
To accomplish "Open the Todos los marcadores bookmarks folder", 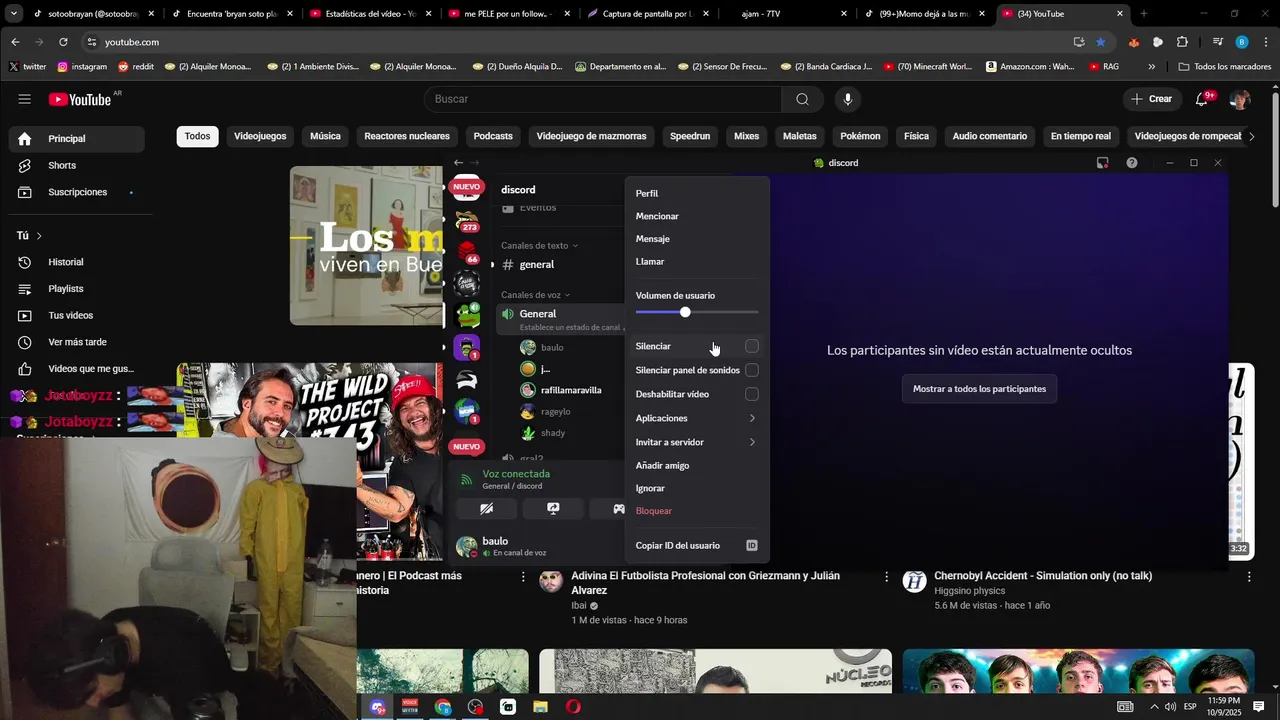I will (1224, 67).
